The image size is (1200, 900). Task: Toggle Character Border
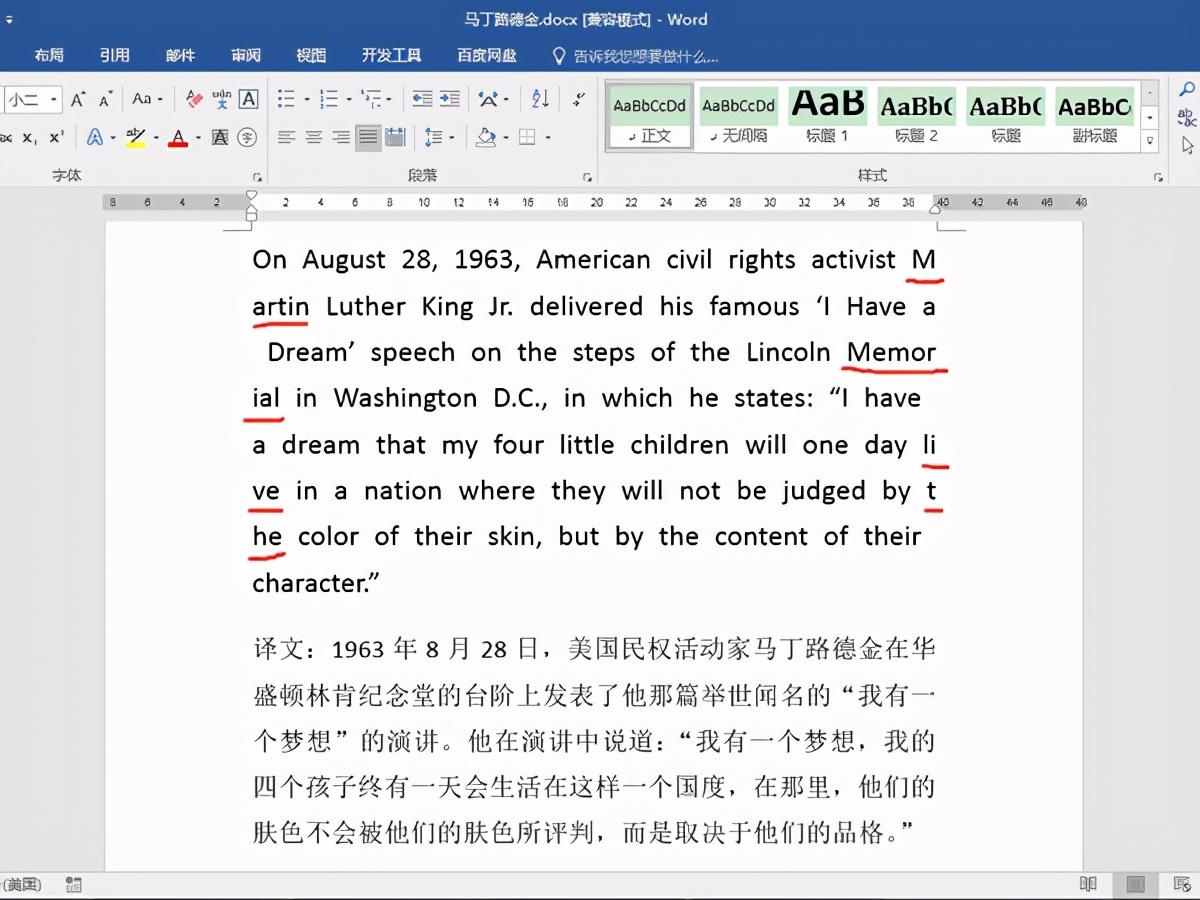click(248, 99)
